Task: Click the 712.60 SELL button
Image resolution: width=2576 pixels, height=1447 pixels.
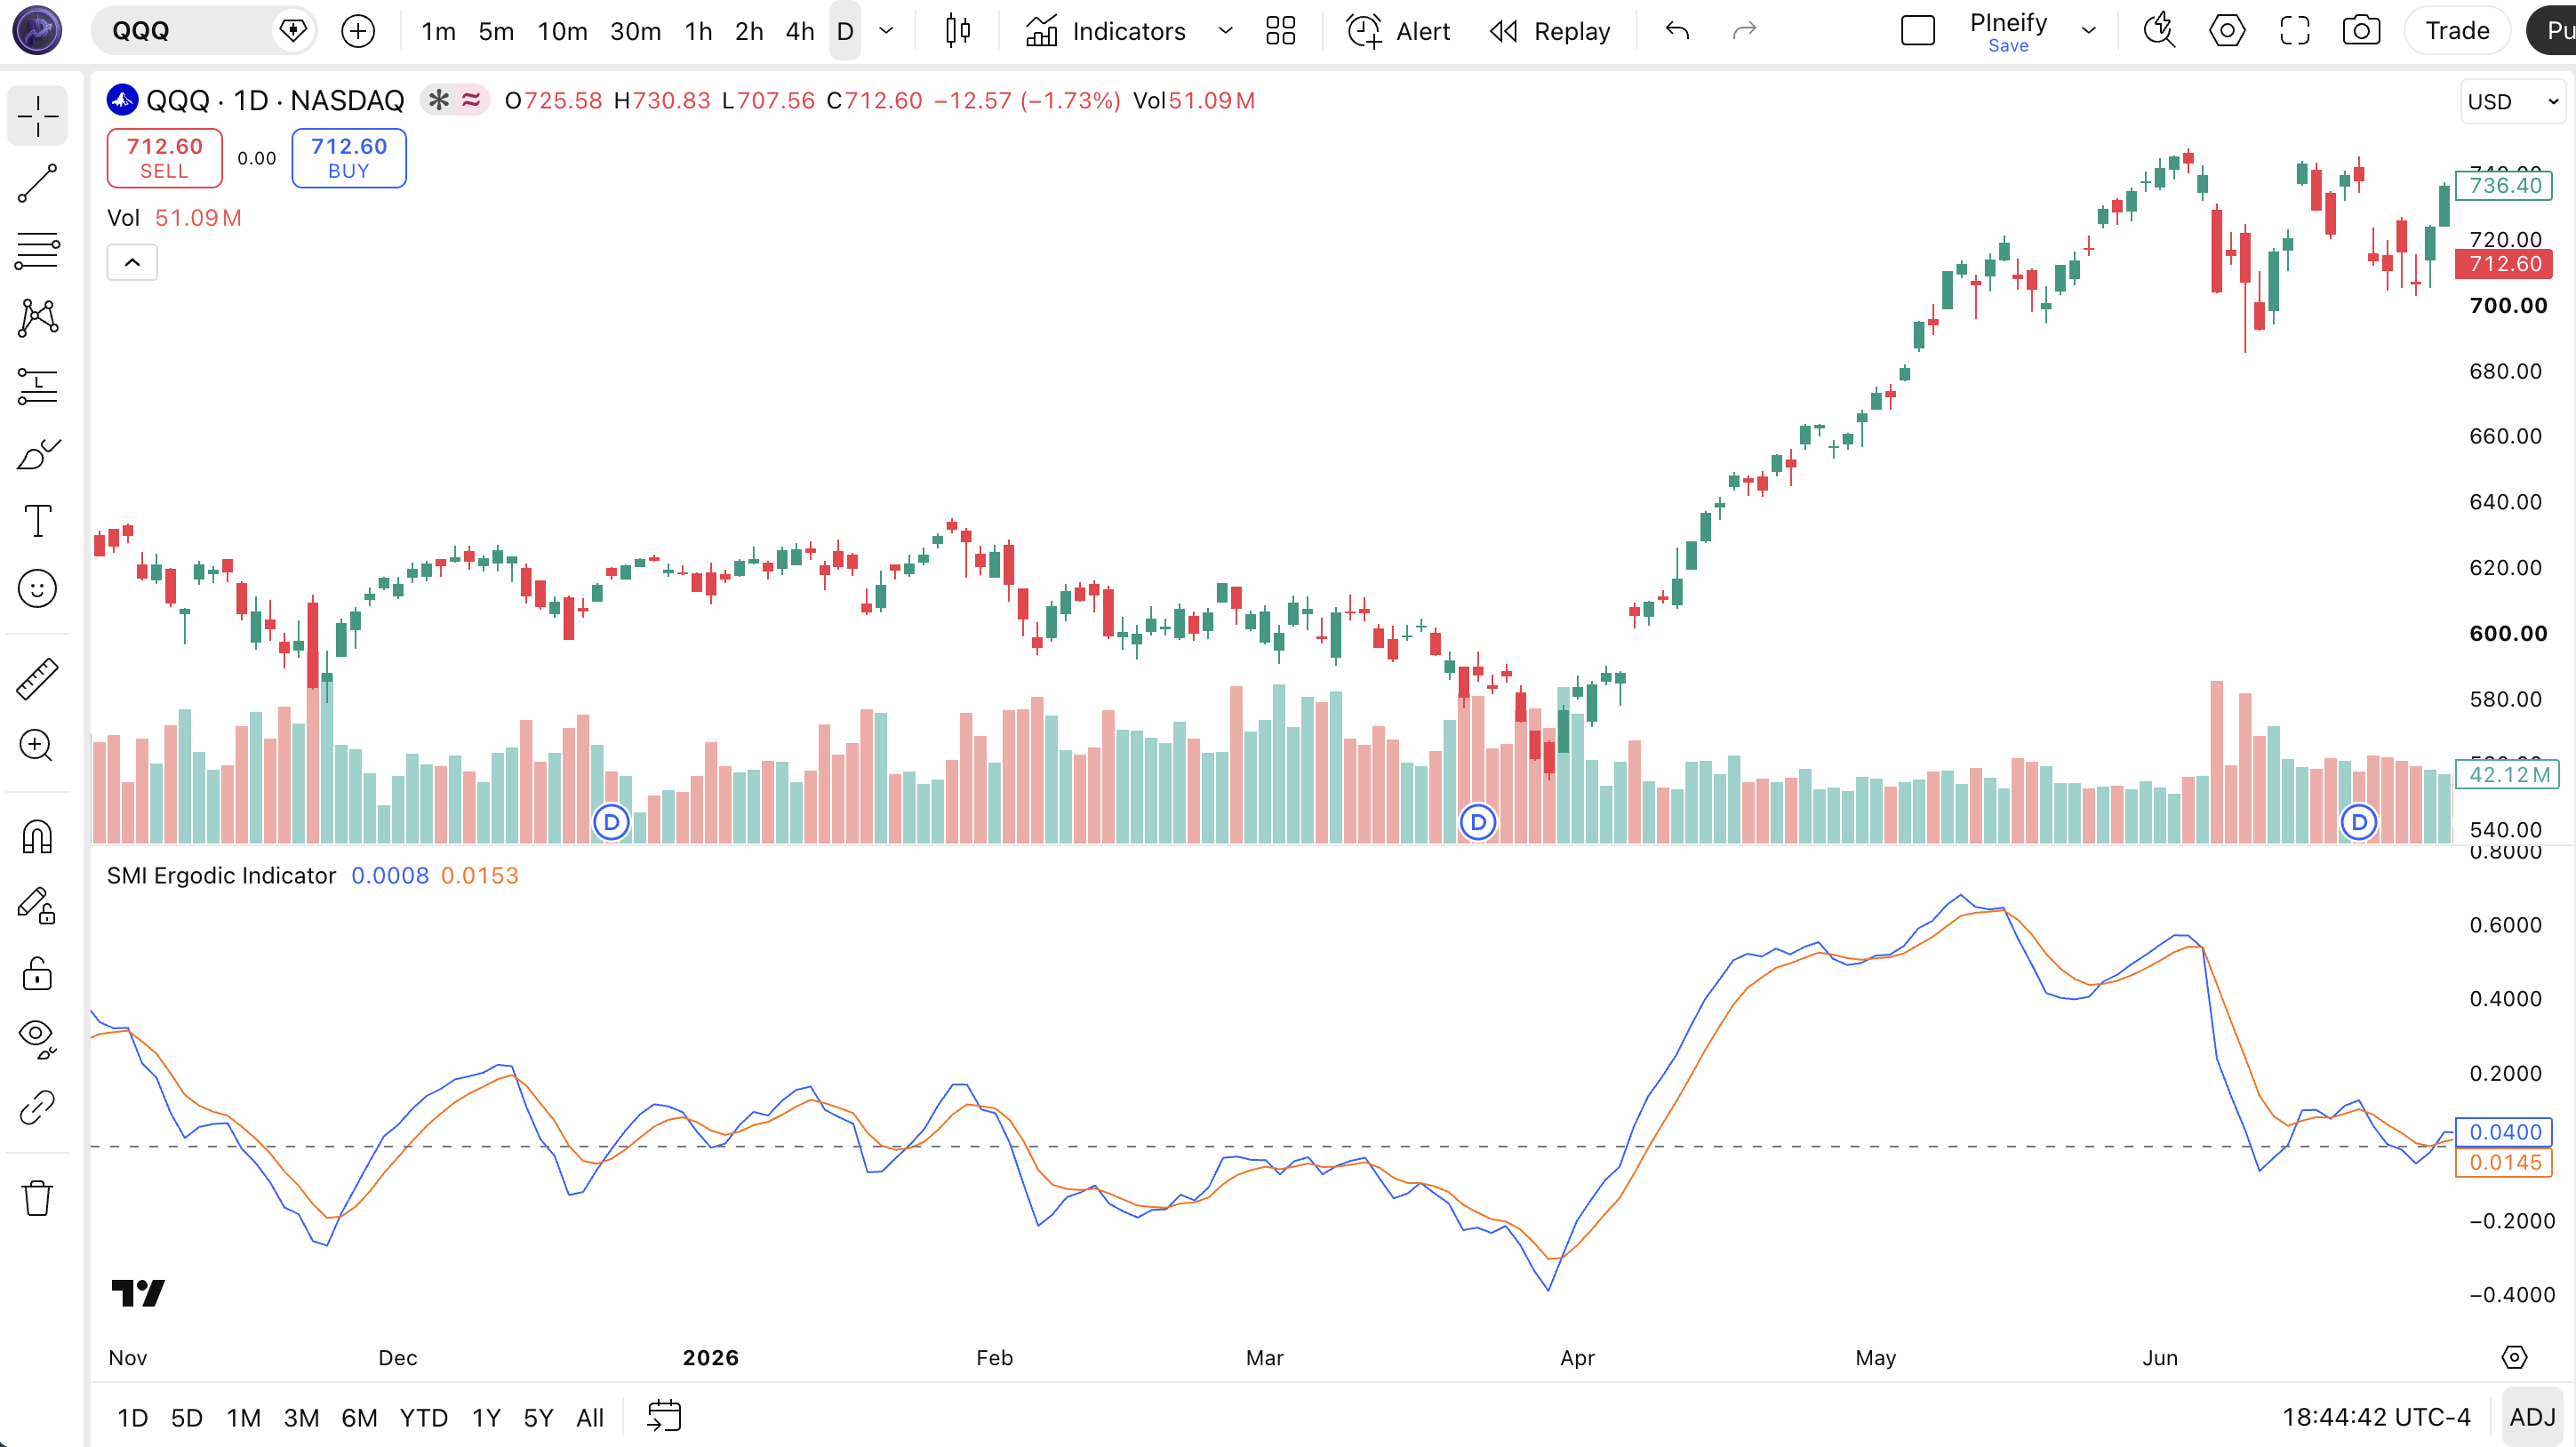Action: (x=165, y=158)
